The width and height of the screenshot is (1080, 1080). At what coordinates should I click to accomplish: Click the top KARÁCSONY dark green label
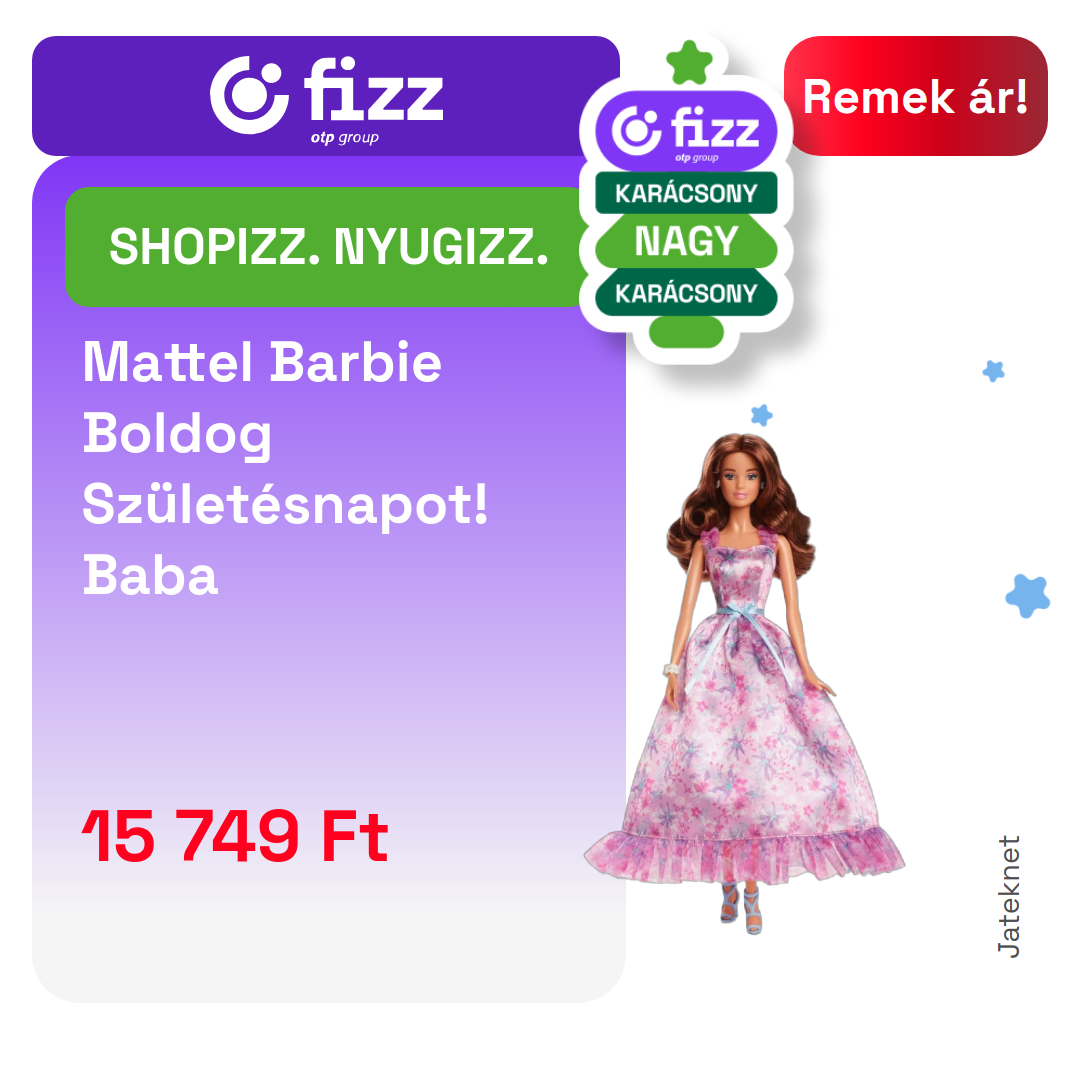pyautogui.click(x=686, y=193)
